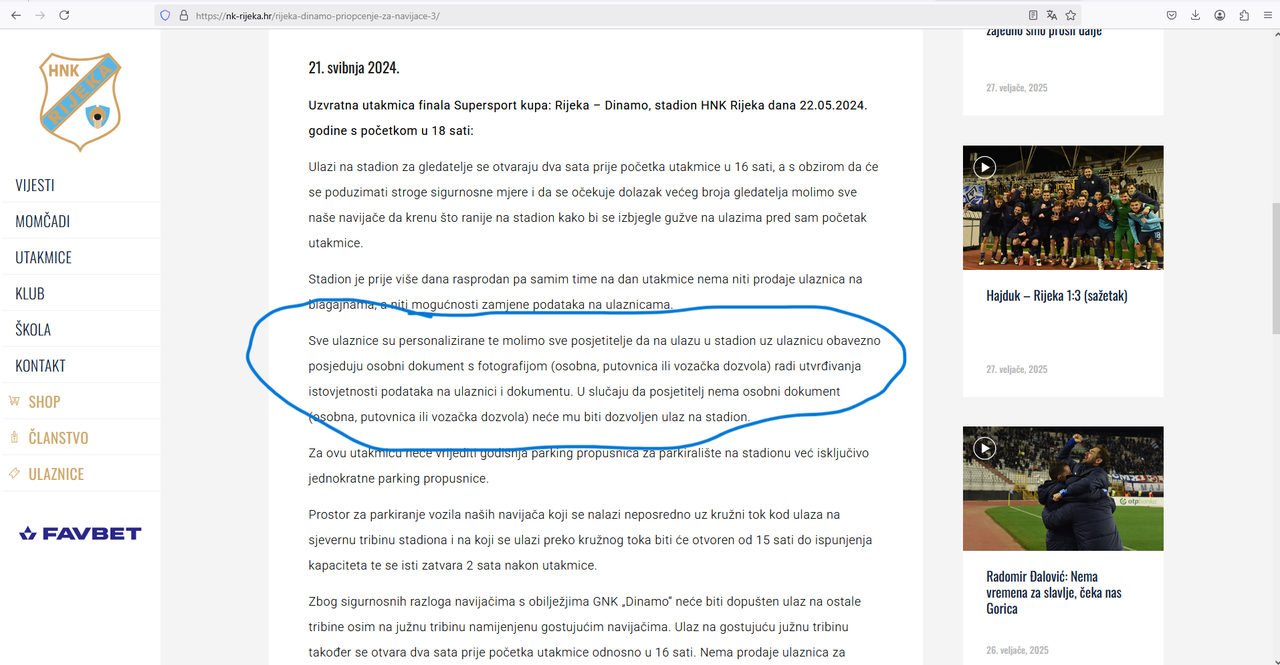Click the membership icon beside ČLANSTVO
Screen dimensions: 1280x665
[14, 437]
